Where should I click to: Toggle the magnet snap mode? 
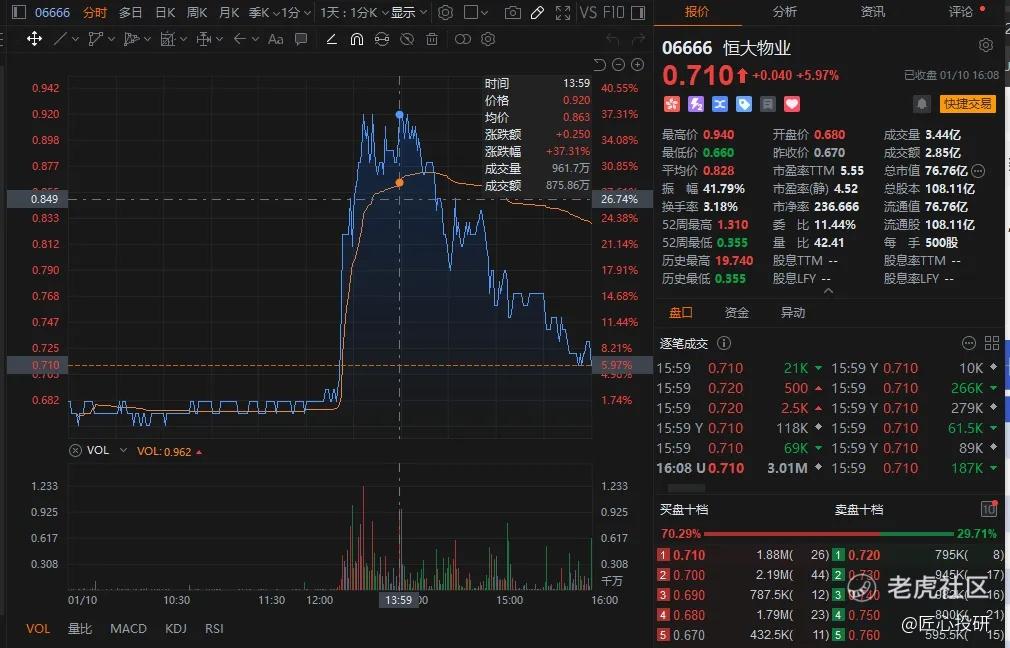click(x=357, y=39)
